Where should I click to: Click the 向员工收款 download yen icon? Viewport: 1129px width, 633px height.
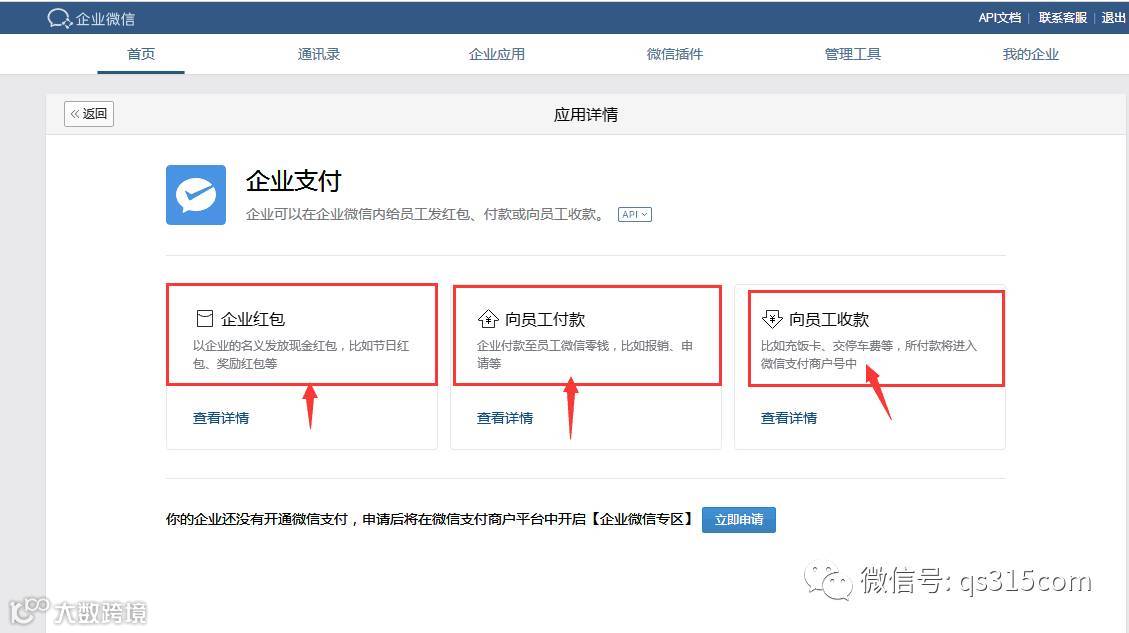[x=772, y=318]
